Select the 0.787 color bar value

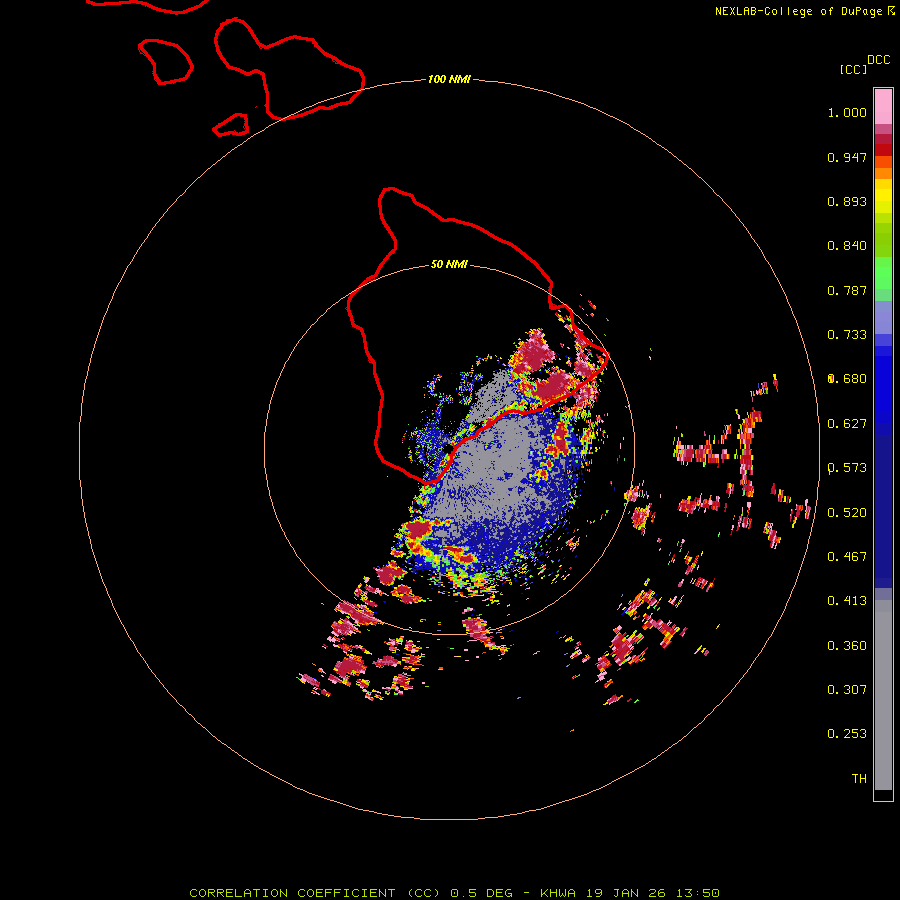tap(847, 290)
